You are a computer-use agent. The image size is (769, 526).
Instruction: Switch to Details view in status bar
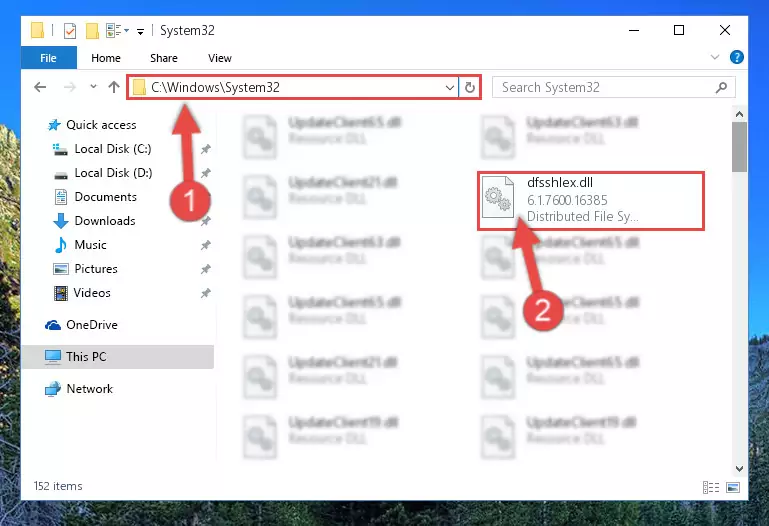point(711,487)
